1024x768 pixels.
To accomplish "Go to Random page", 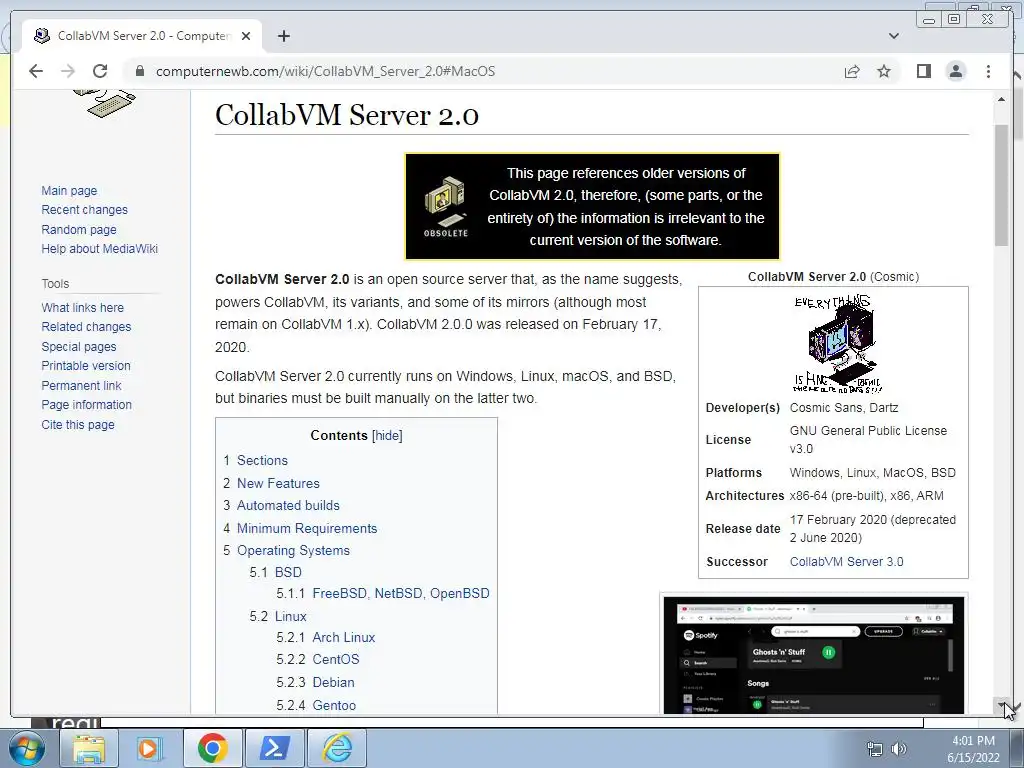I will point(78,229).
